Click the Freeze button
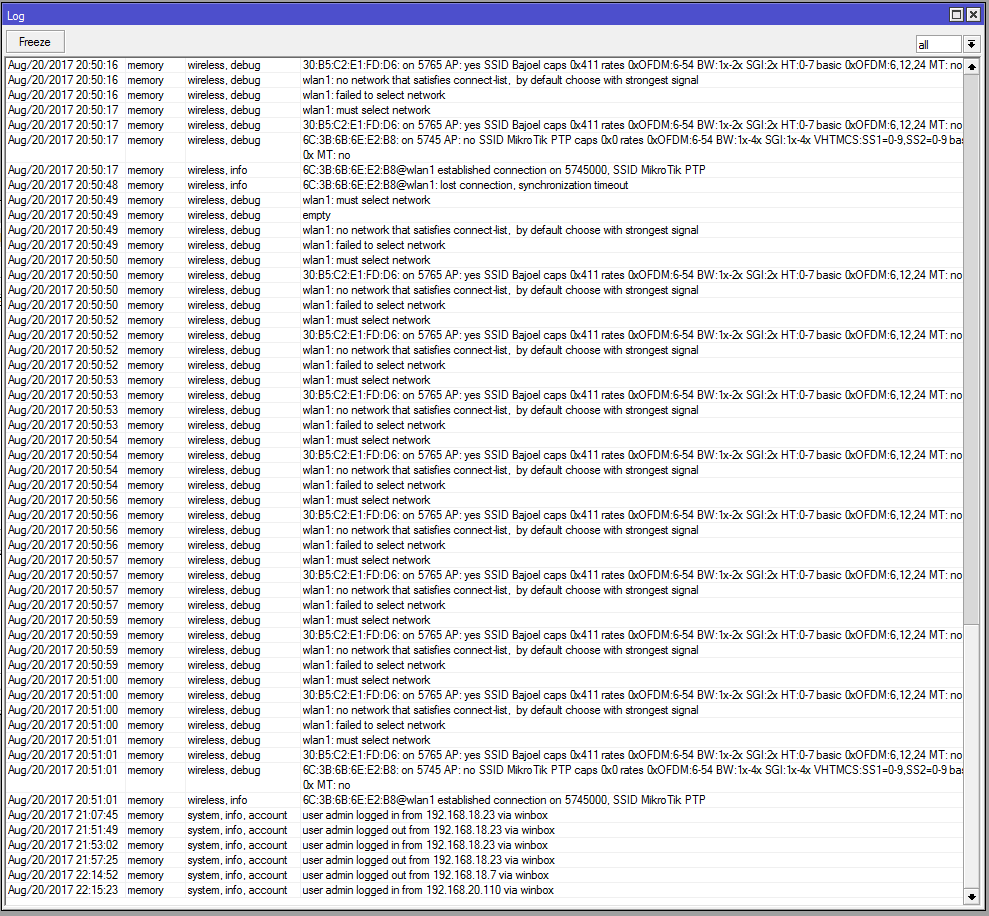The width and height of the screenshot is (989, 916). coord(35,42)
